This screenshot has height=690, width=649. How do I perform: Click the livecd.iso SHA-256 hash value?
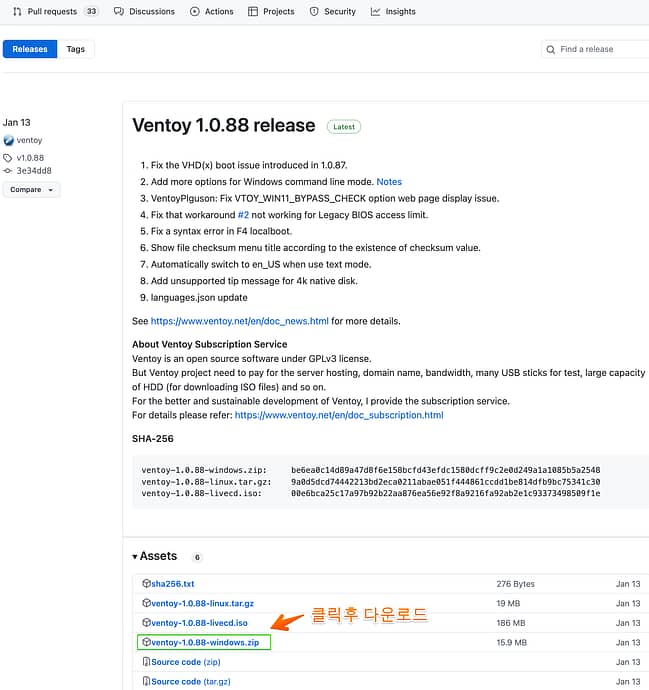click(x=445, y=493)
